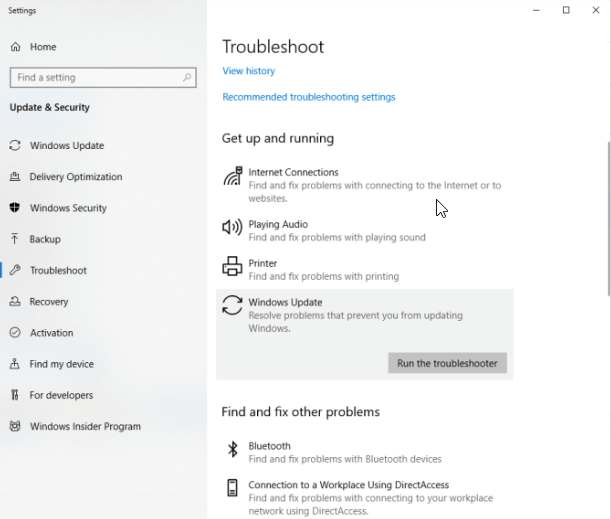Viewport: 611px width, 519px height.
Task: Click the Delivery Optimization icon
Action: tap(15, 177)
